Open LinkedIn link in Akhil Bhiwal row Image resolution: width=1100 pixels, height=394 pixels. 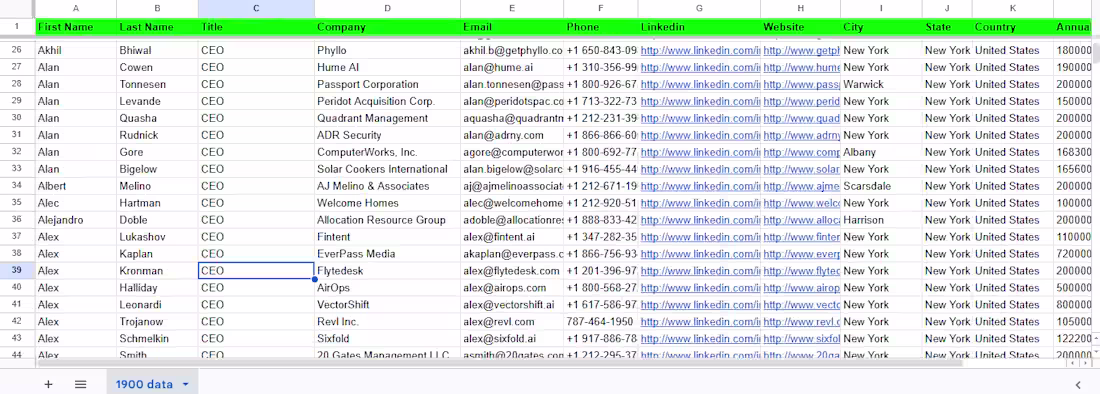[700, 50]
